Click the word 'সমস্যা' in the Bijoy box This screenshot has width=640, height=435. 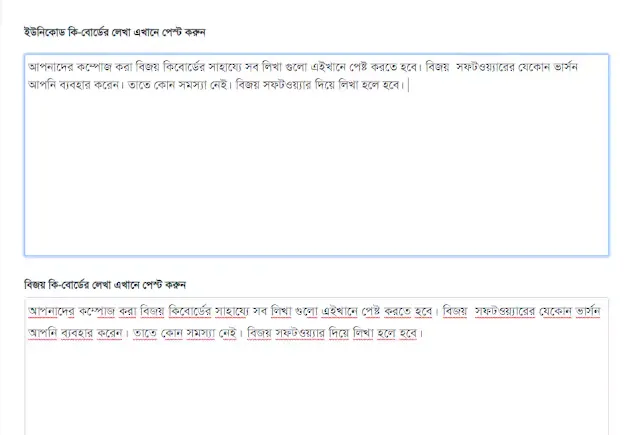[200, 333]
